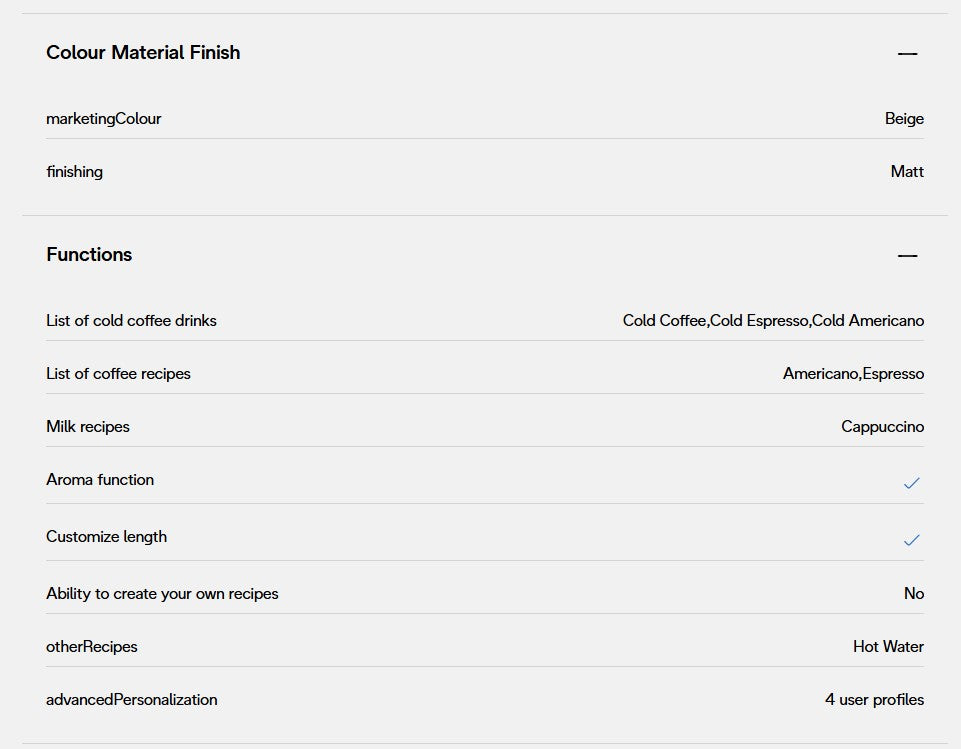The image size is (961, 749).
Task: Collapse the Colour Material Finish section
Action: (x=907, y=54)
